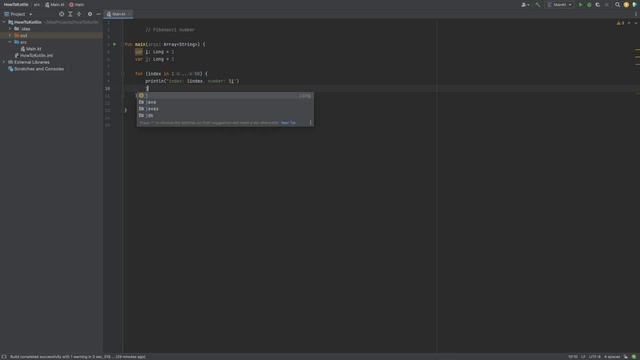Viewport: 640px width, 360px height.
Task: Collapse the src folder
Action: click(10, 42)
